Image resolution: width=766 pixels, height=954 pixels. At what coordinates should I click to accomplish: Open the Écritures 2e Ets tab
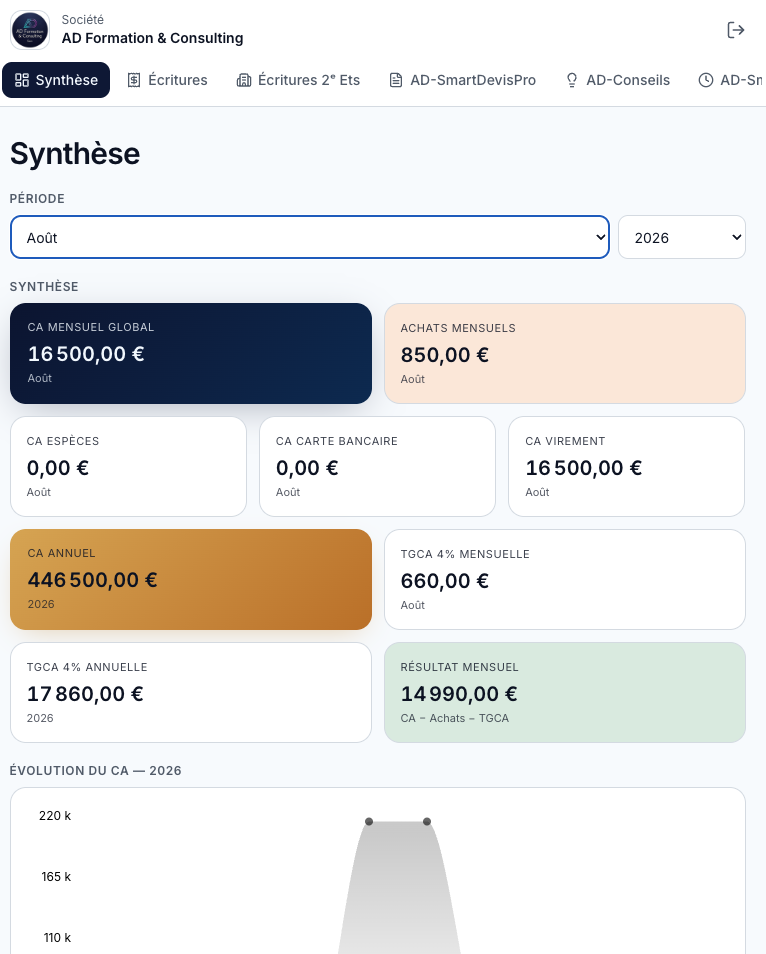coord(298,80)
